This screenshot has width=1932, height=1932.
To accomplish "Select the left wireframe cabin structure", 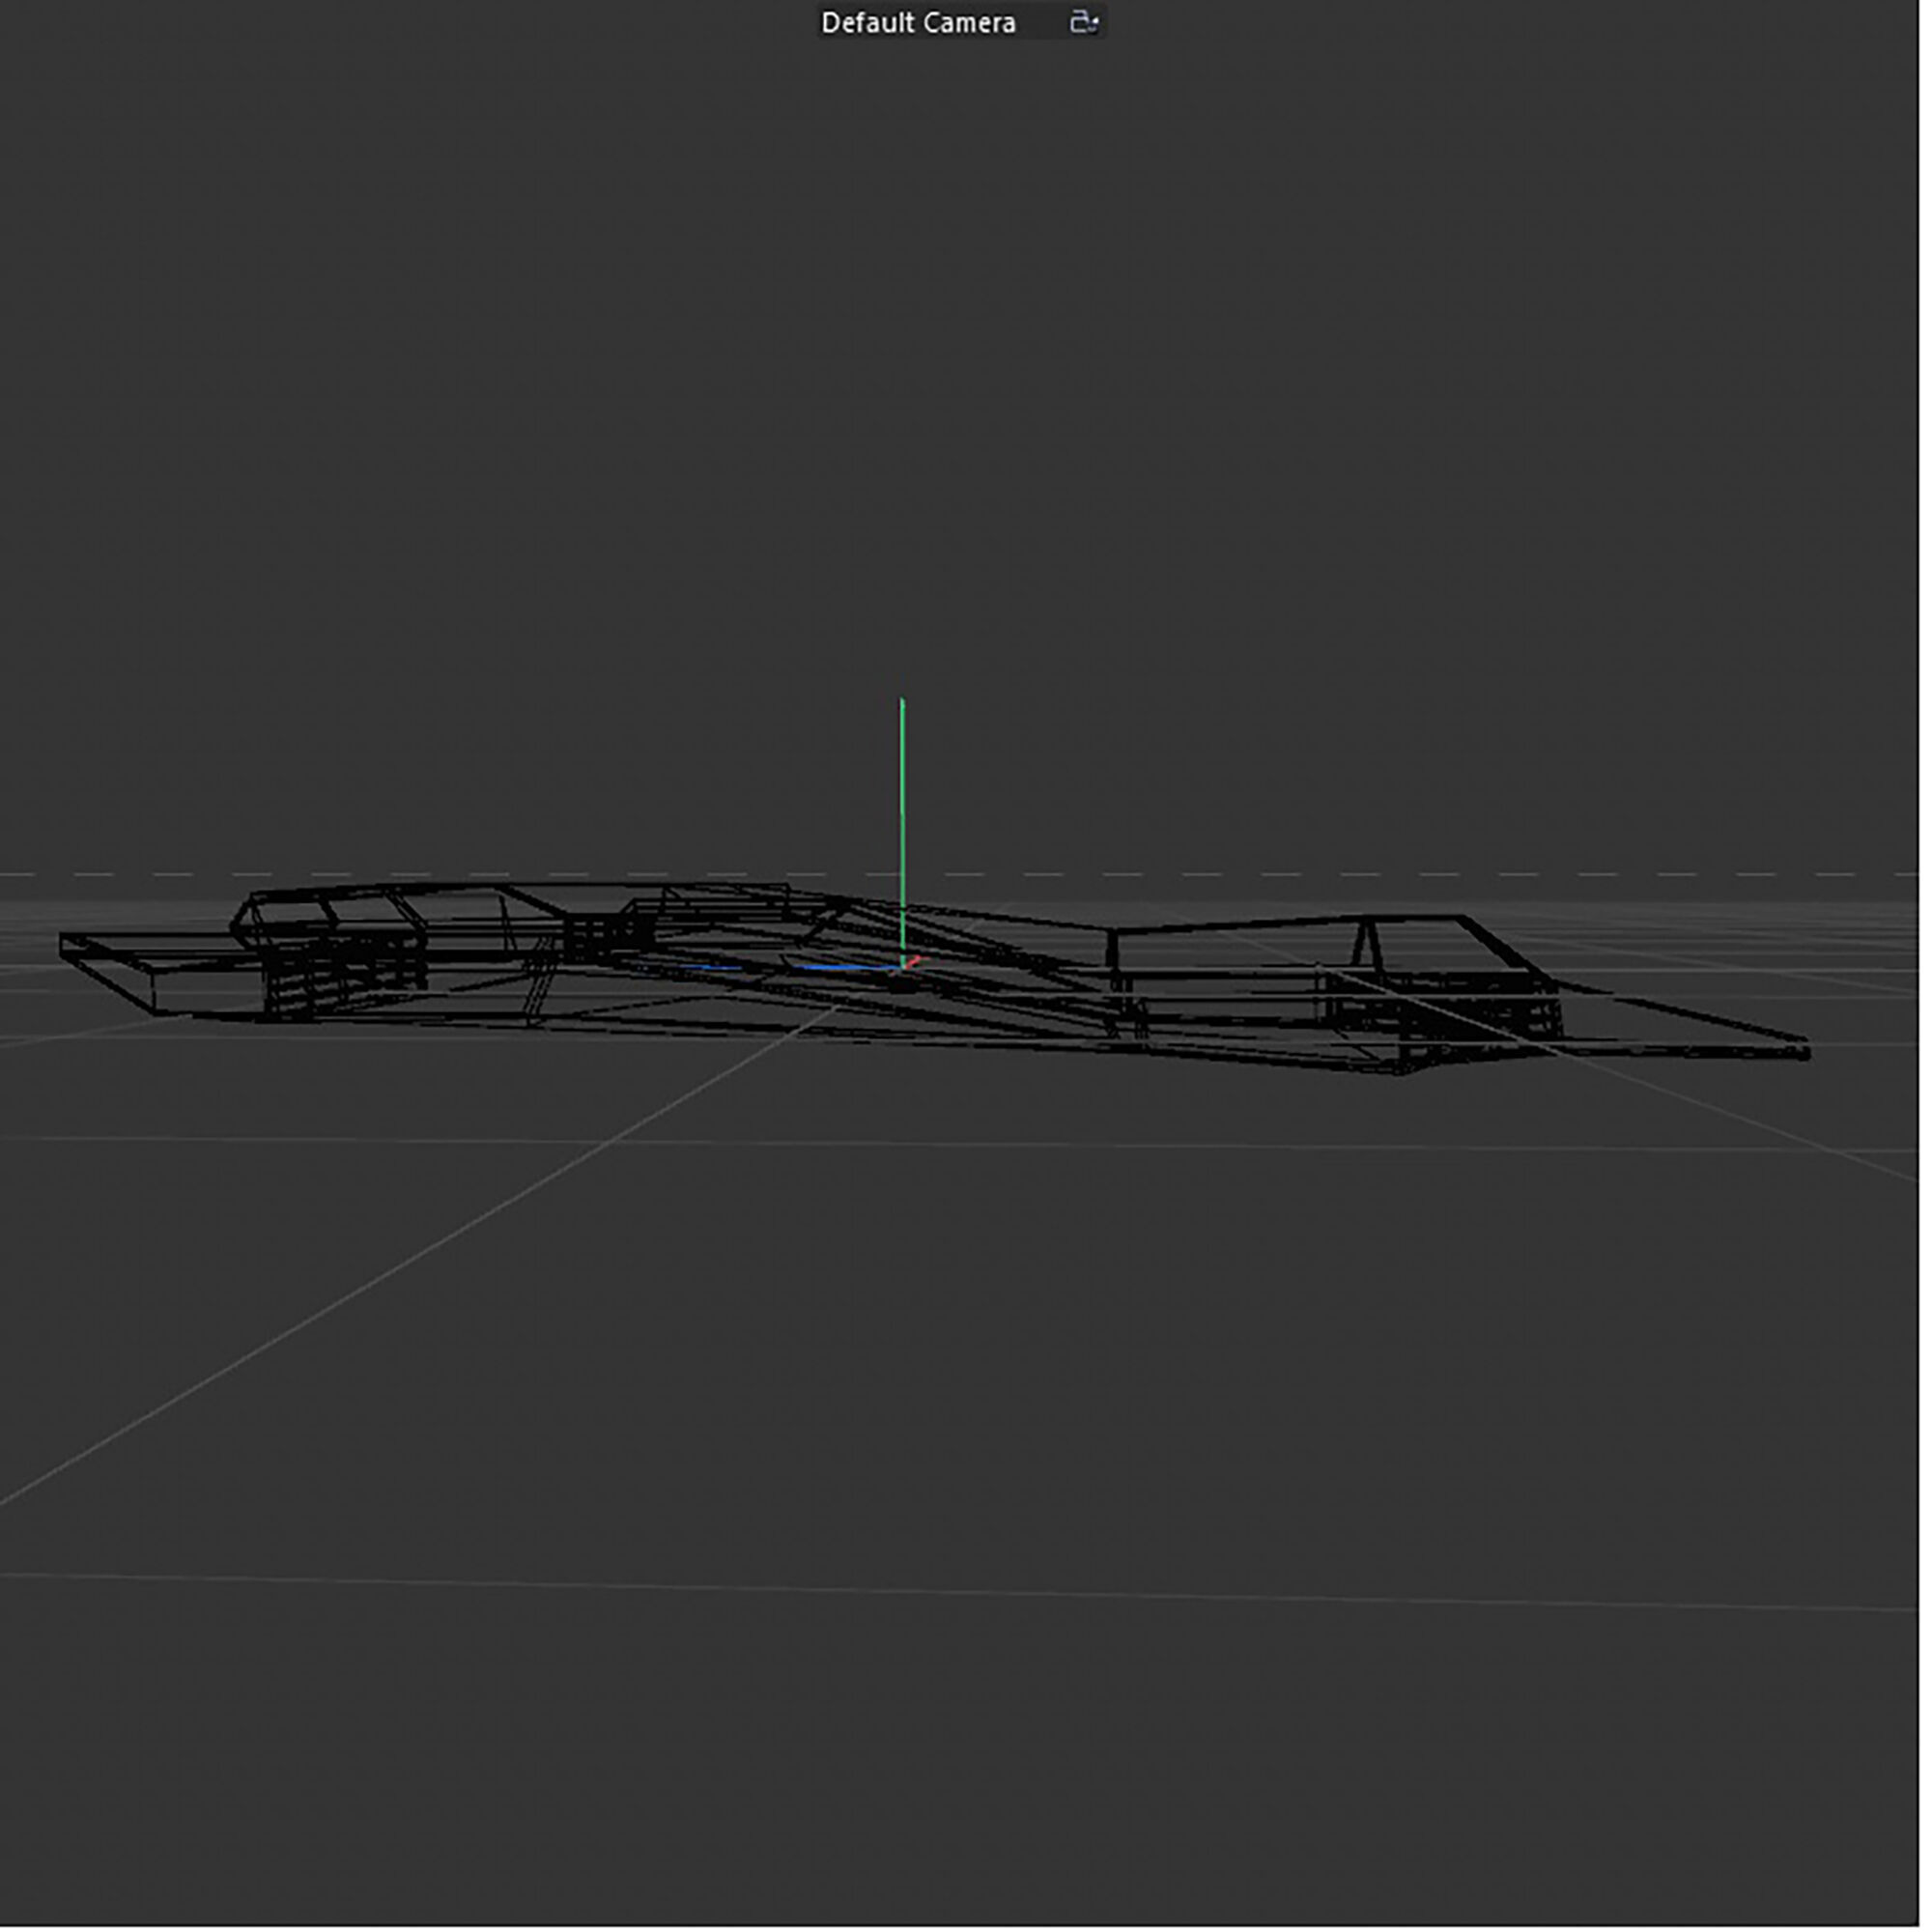I will [x=330, y=912].
